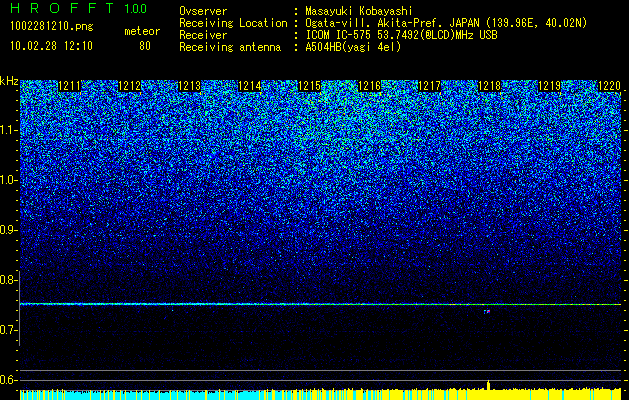Viewport: 629px width, 400px height.
Task: Select the name Masayuki Kobayashi
Action: pos(359,11)
